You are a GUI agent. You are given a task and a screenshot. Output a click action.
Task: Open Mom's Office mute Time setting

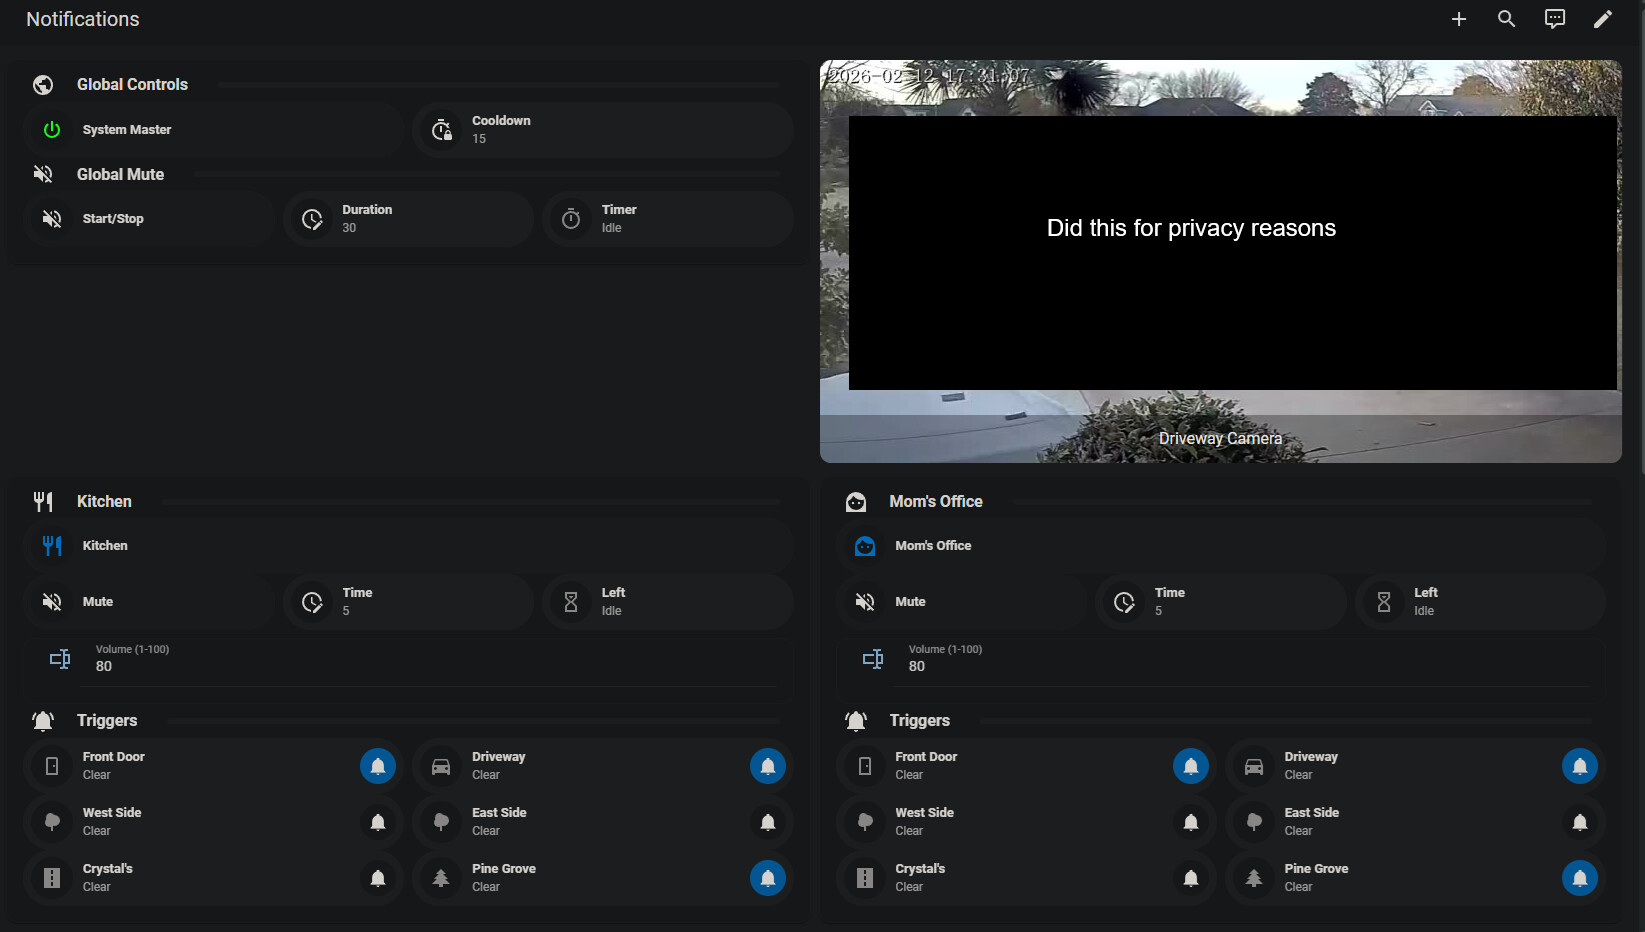click(x=1220, y=602)
